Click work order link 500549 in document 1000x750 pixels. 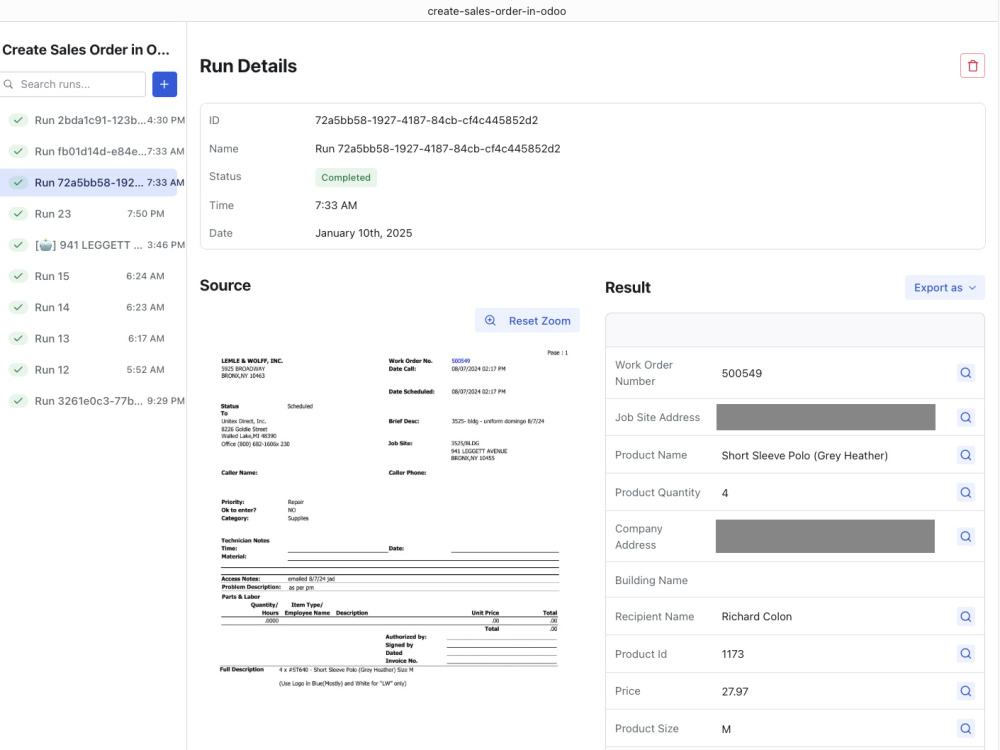[x=460, y=361]
